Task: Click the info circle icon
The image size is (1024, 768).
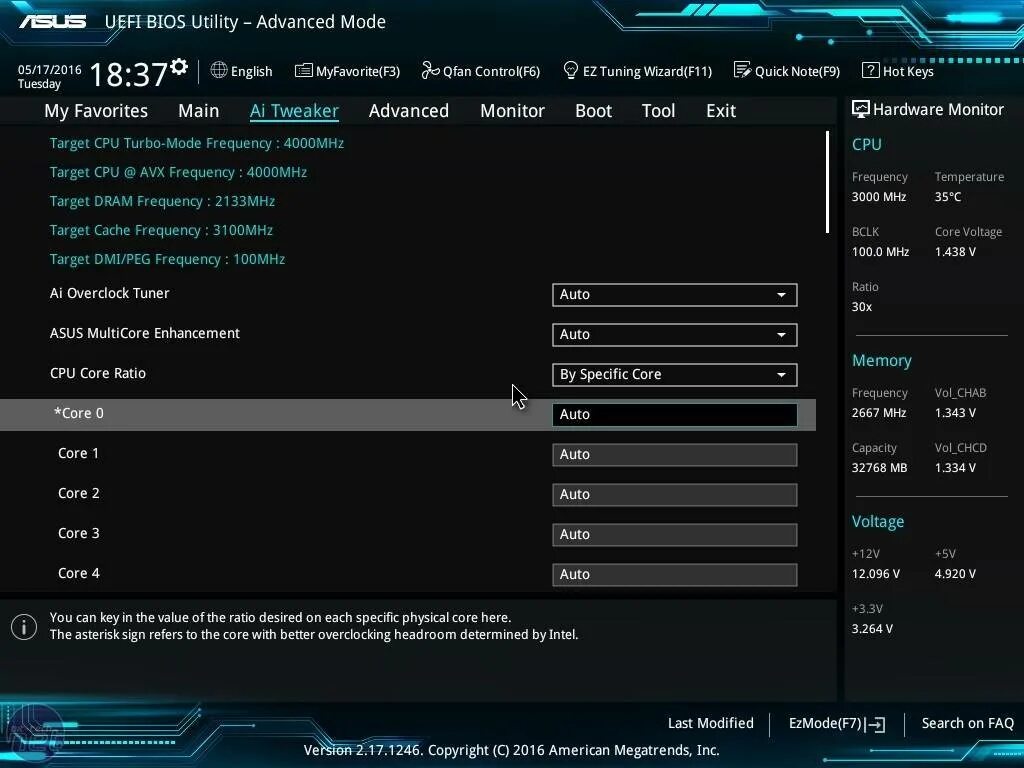Action: coord(24,627)
